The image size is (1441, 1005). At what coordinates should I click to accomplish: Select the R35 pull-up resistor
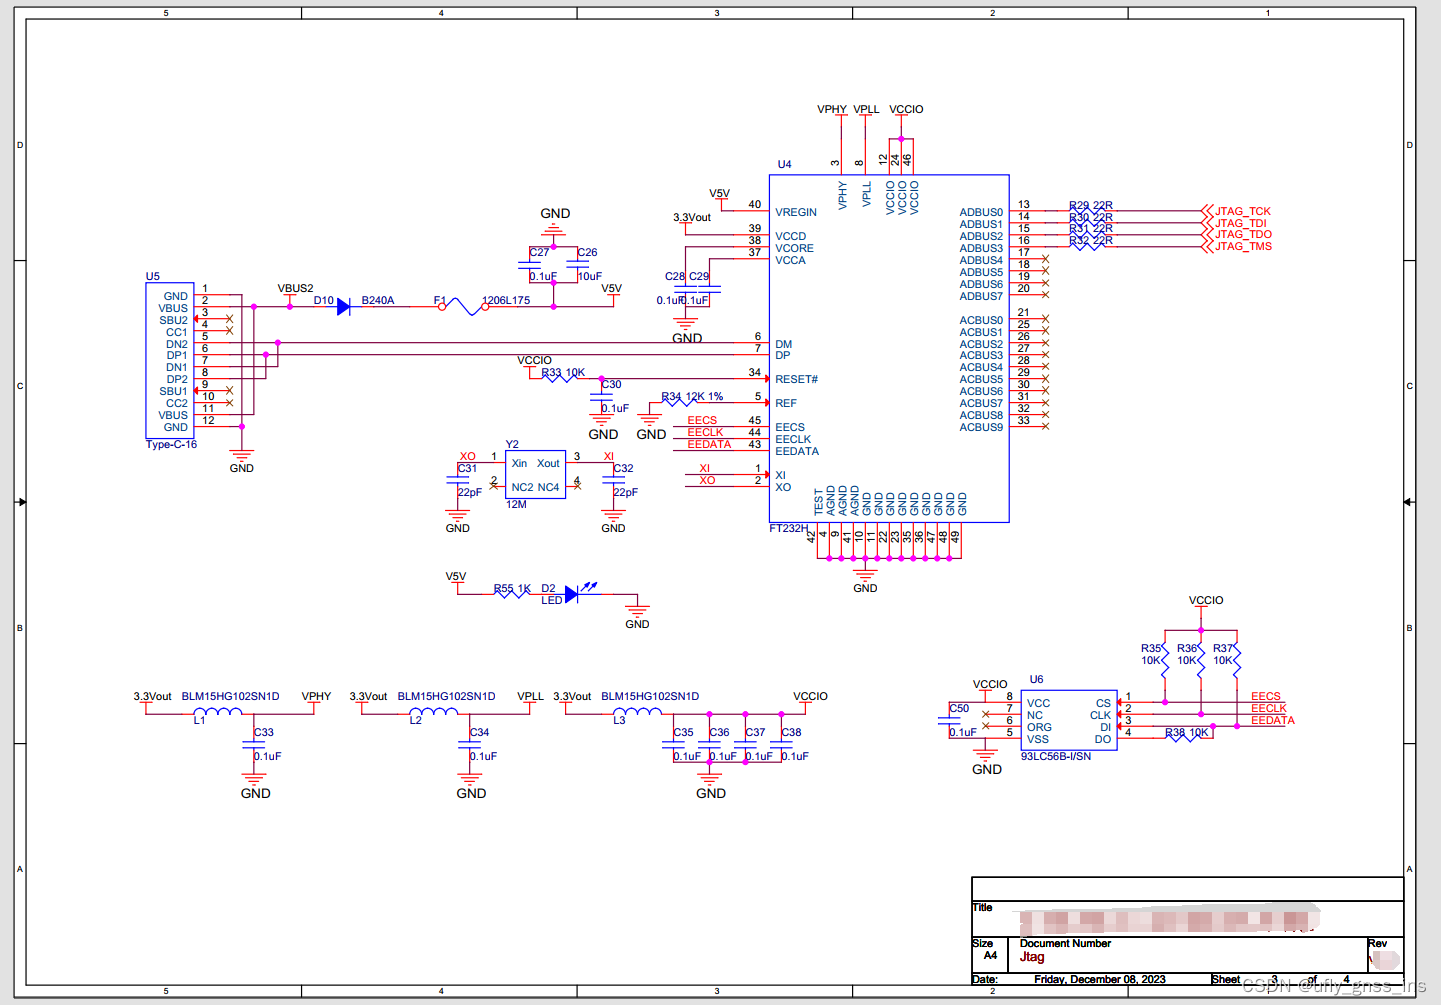[1165, 661]
